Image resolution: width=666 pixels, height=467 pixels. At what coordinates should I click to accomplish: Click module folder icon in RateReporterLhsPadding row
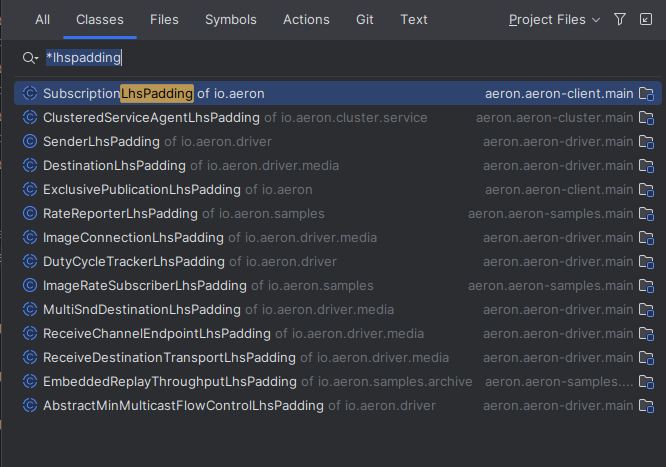pos(646,214)
